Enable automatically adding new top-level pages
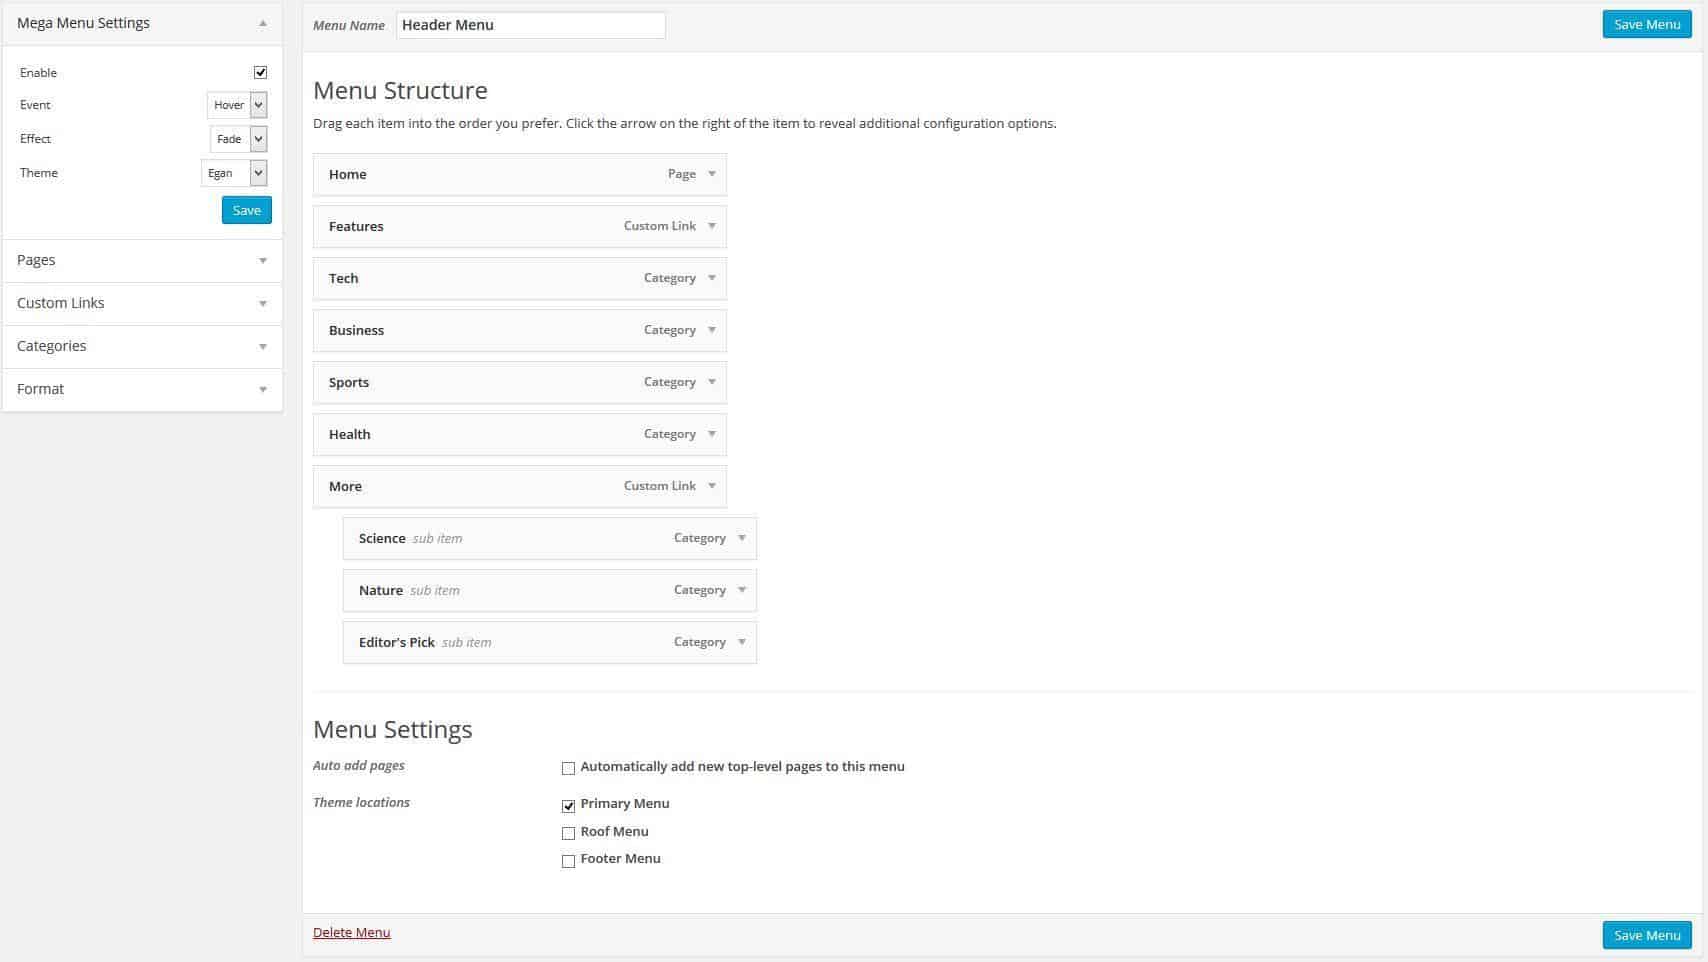 [x=568, y=768]
